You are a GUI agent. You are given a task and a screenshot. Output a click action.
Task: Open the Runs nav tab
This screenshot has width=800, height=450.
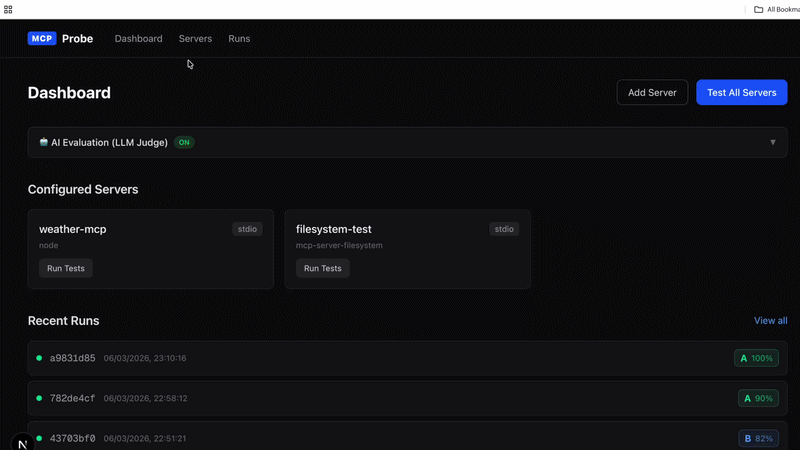coord(239,39)
